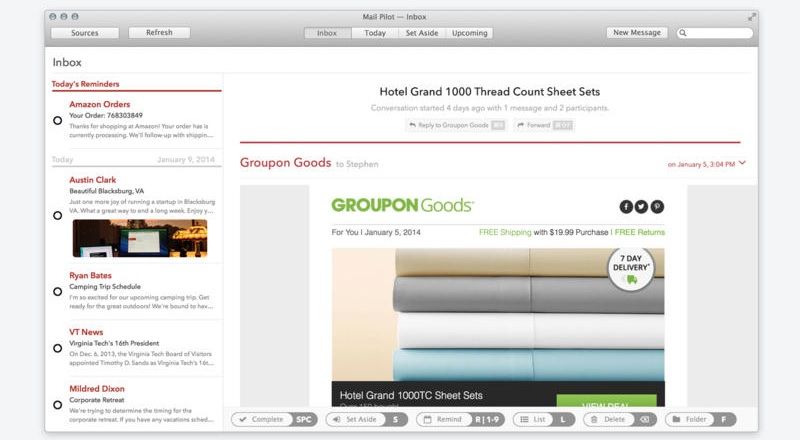Delete this message
The height and width of the screenshot is (440, 800).
(x=620, y=420)
